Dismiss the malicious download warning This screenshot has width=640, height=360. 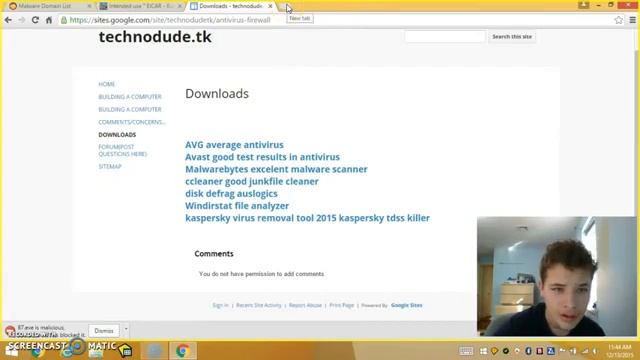click(104, 331)
